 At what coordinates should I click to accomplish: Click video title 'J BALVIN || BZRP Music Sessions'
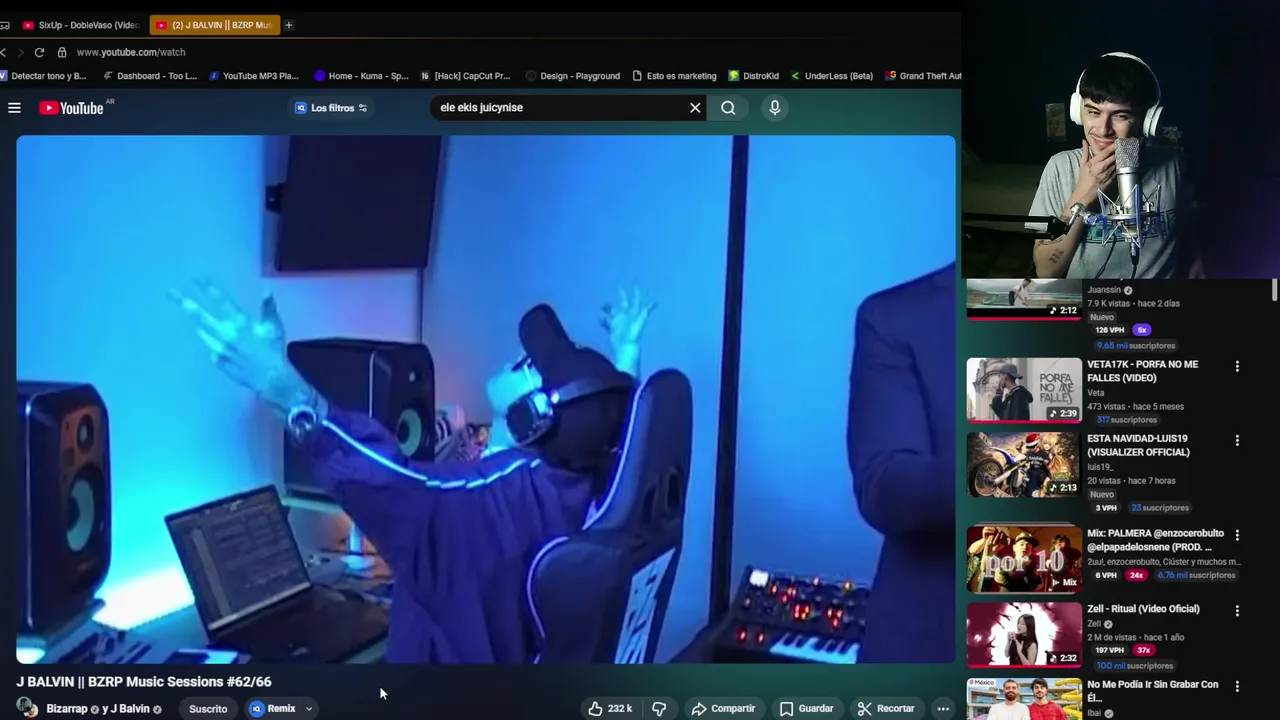143,682
